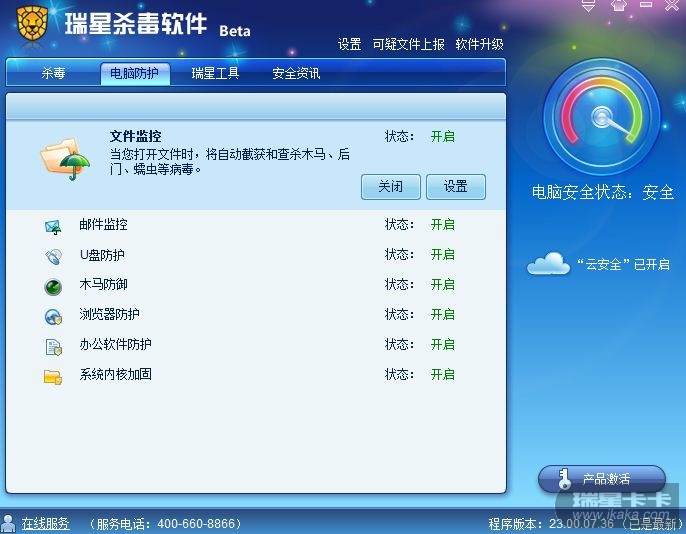Click the cloud security cloud icon

(549, 264)
